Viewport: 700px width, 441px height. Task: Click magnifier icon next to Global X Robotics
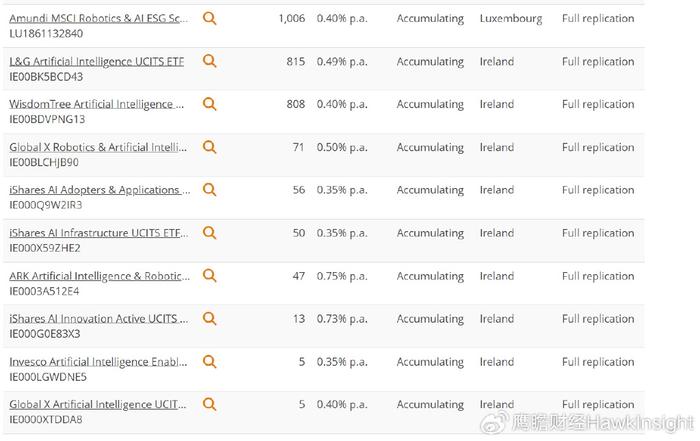(209, 147)
